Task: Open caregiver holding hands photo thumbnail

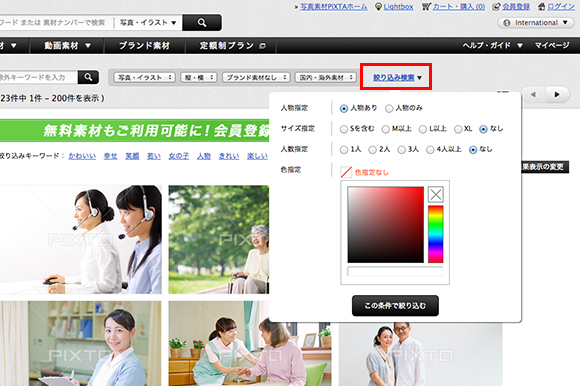Action: point(250,343)
